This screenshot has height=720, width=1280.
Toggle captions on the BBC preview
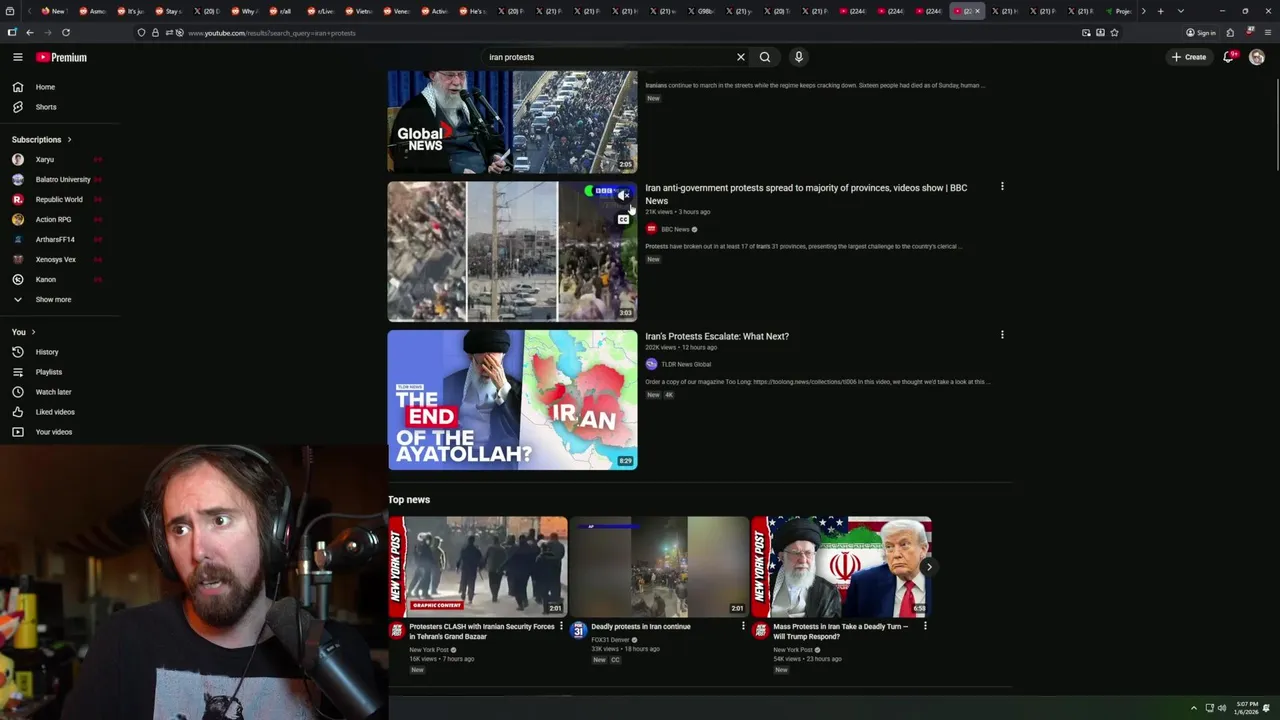pos(623,219)
